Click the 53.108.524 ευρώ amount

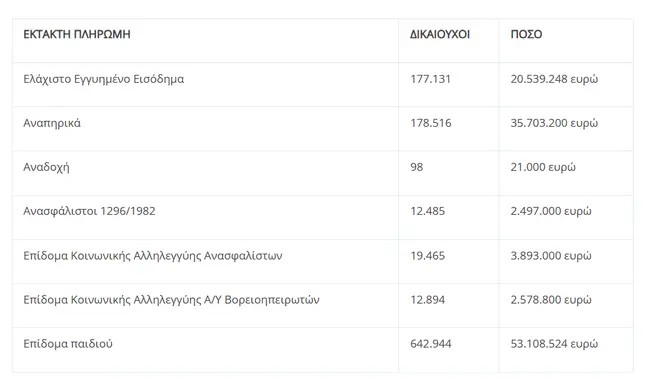pyautogui.click(x=554, y=344)
